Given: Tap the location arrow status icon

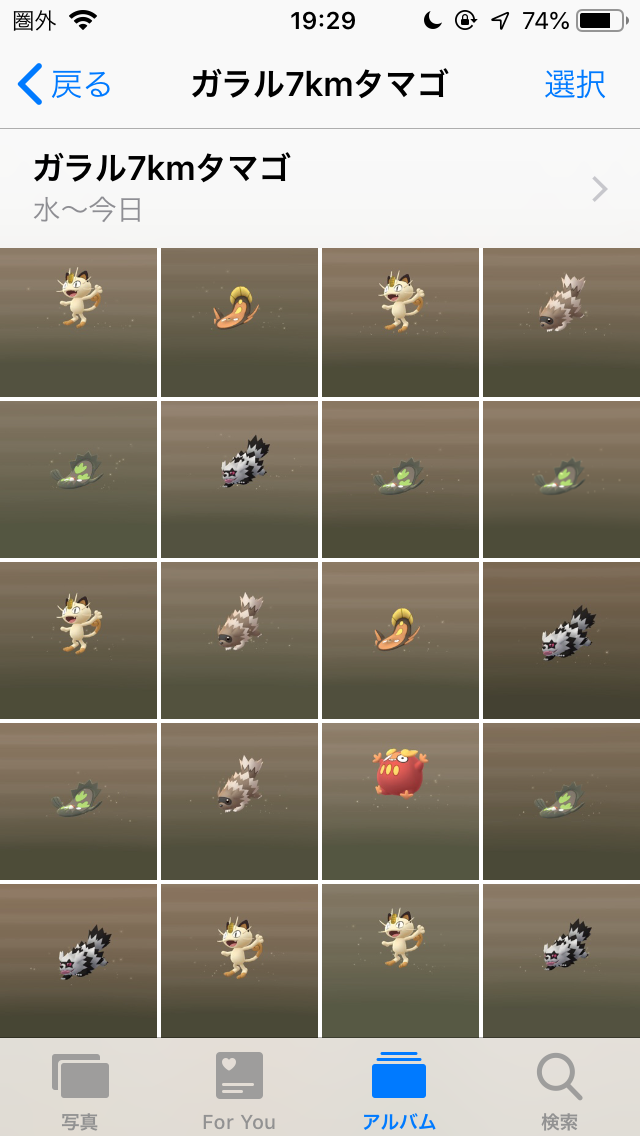Looking at the screenshot, I should click(x=499, y=21).
